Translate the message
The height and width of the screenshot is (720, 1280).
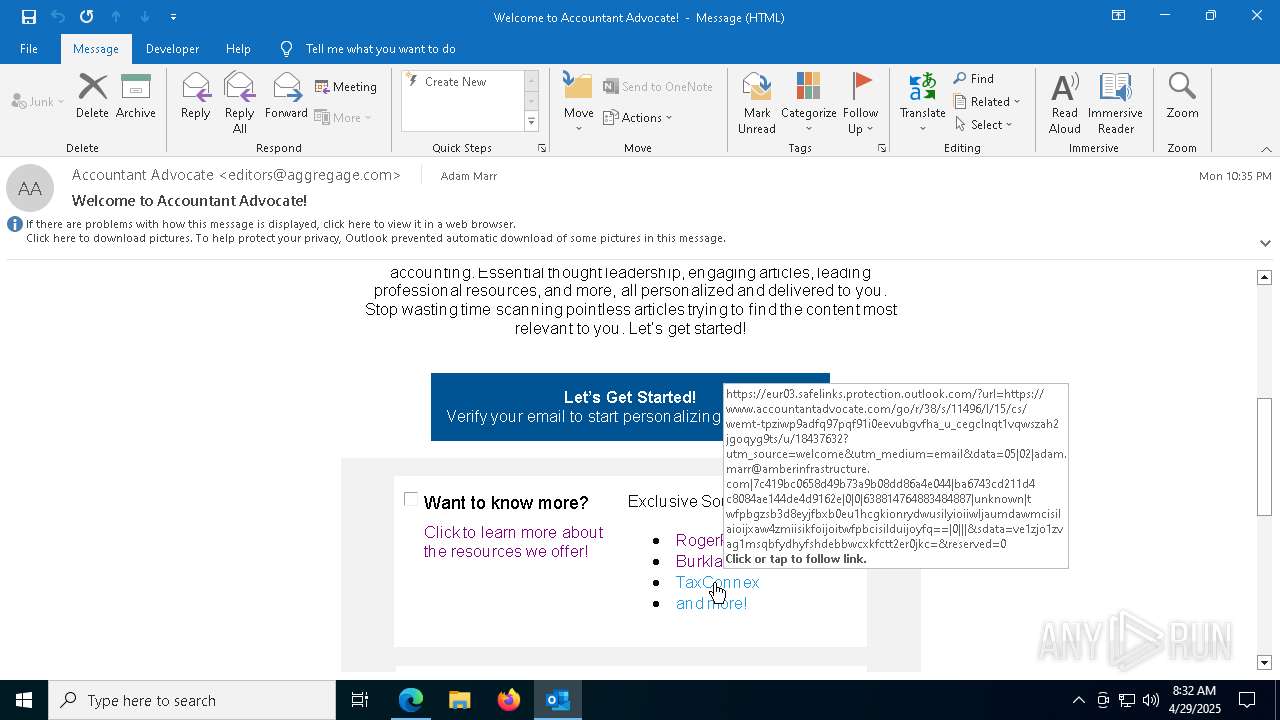pyautogui.click(x=922, y=102)
